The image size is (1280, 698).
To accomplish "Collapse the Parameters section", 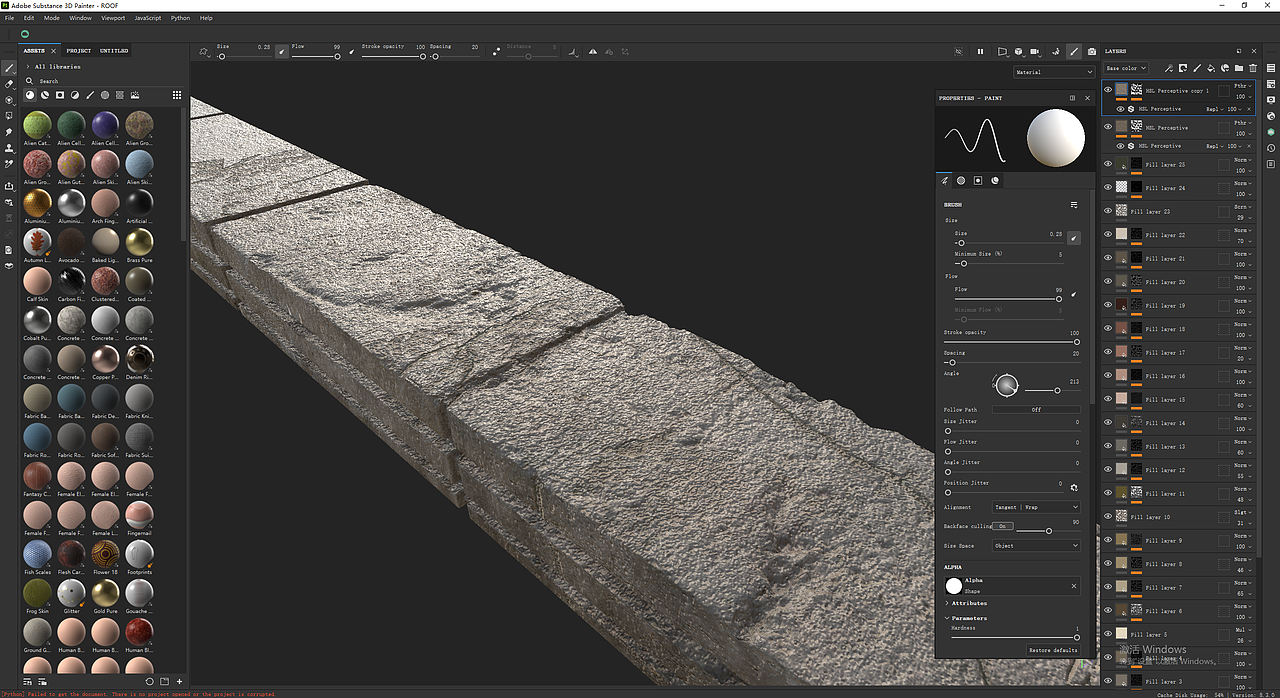I will [x=948, y=618].
